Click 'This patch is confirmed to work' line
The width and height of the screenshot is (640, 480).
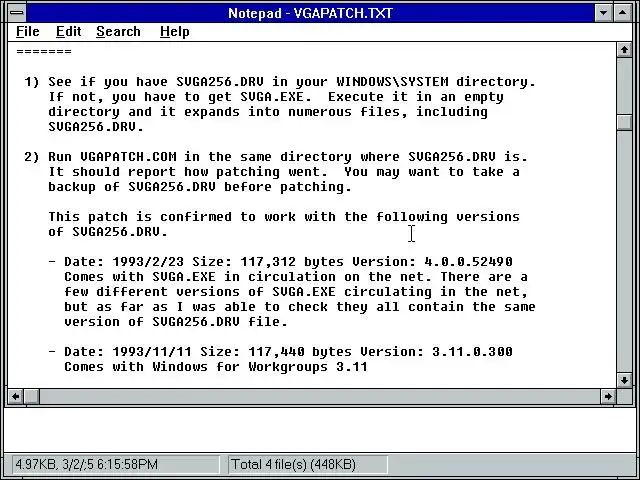284,217
